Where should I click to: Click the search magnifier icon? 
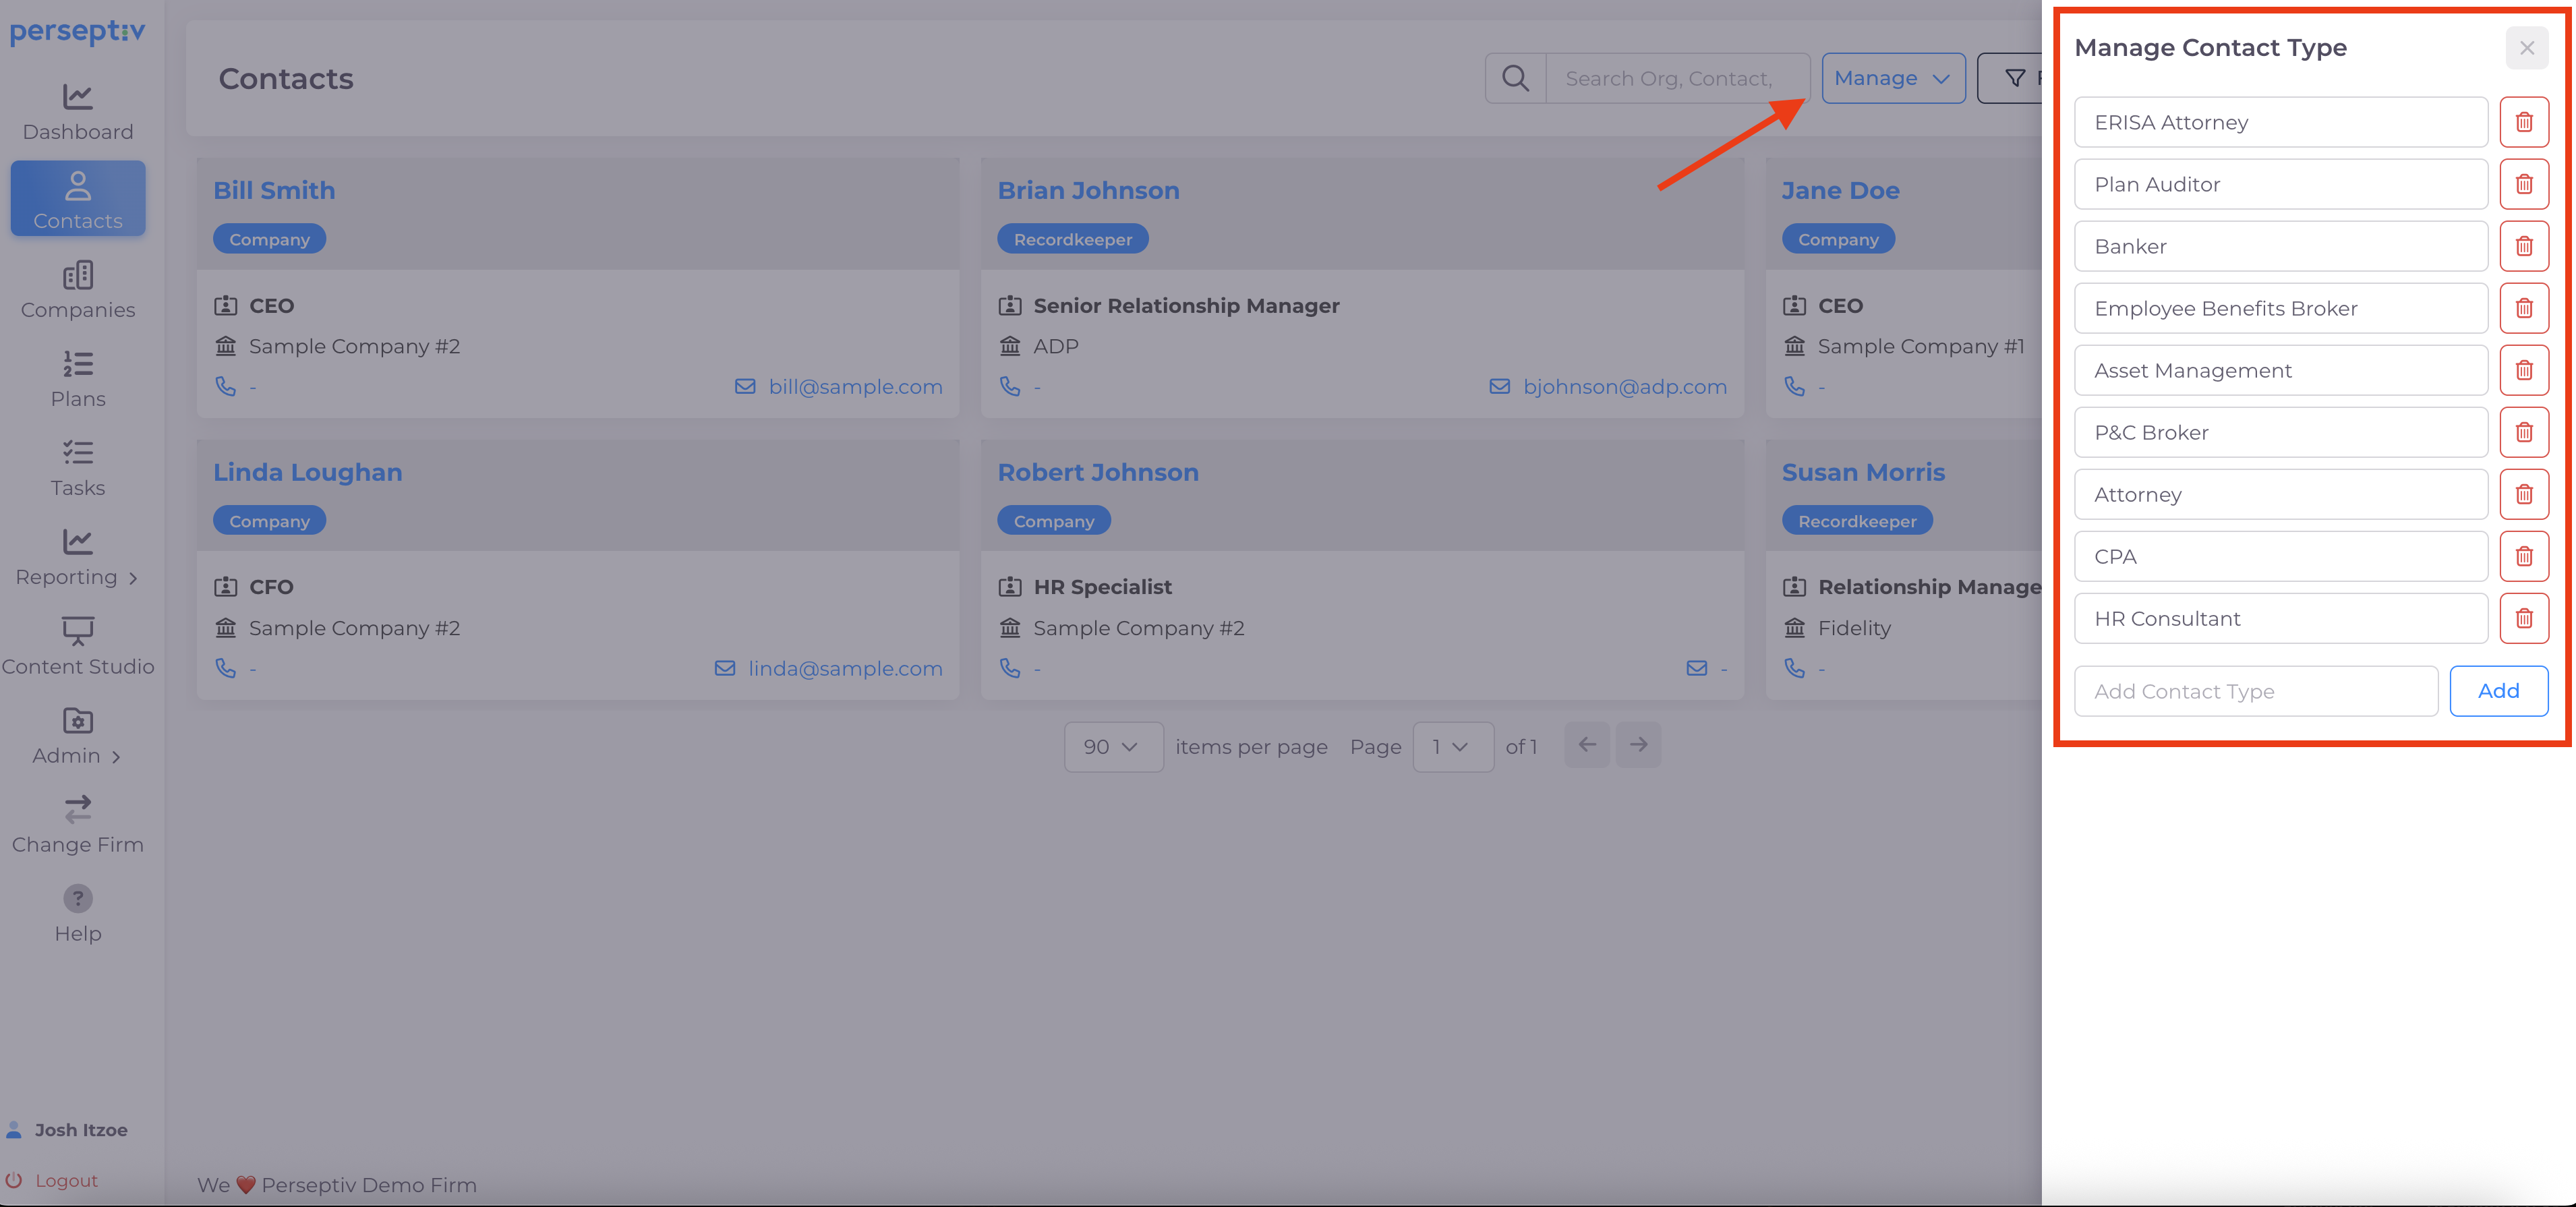1515,78
